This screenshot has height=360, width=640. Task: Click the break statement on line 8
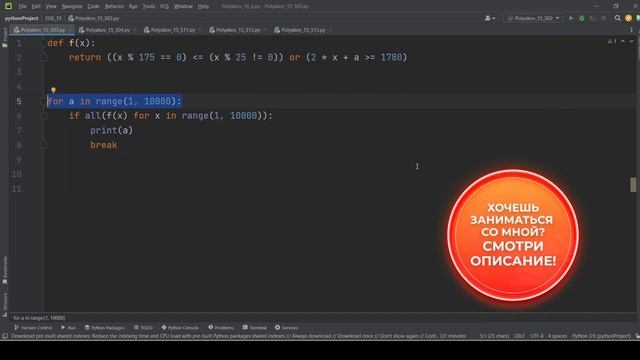point(104,145)
